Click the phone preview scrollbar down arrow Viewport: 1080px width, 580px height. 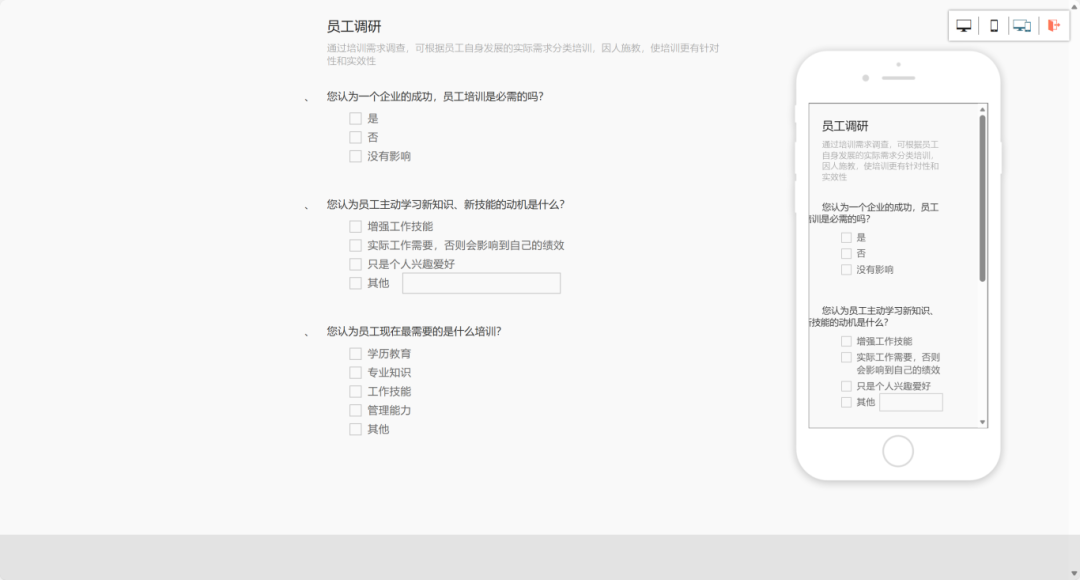pyautogui.click(x=981, y=421)
